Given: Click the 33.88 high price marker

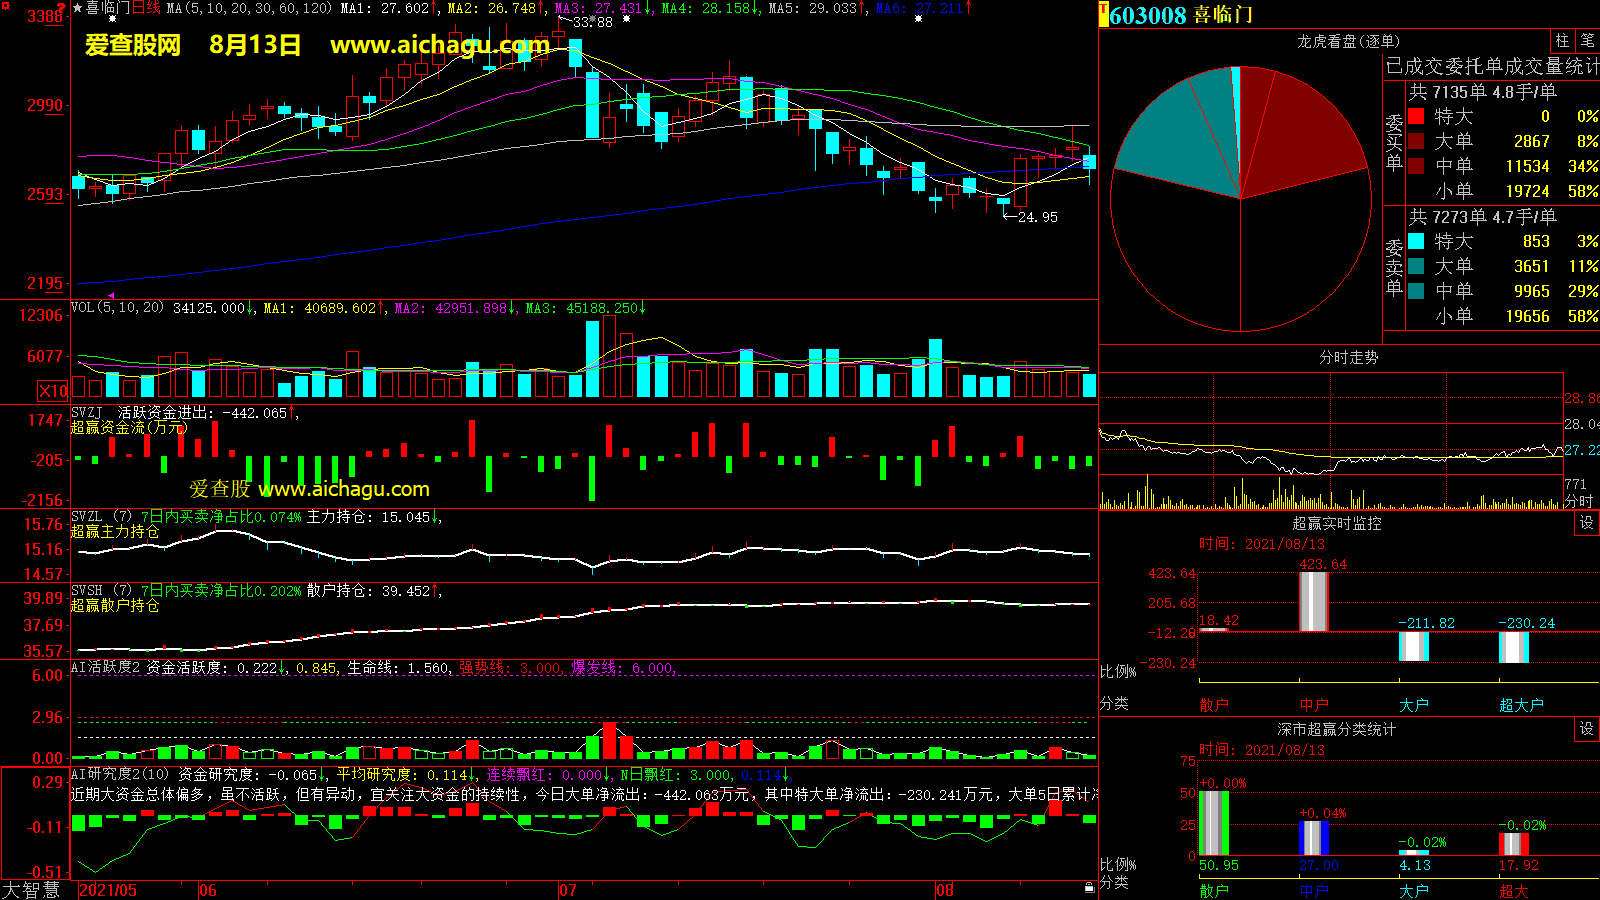Looking at the screenshot, I should coord(592,22).
